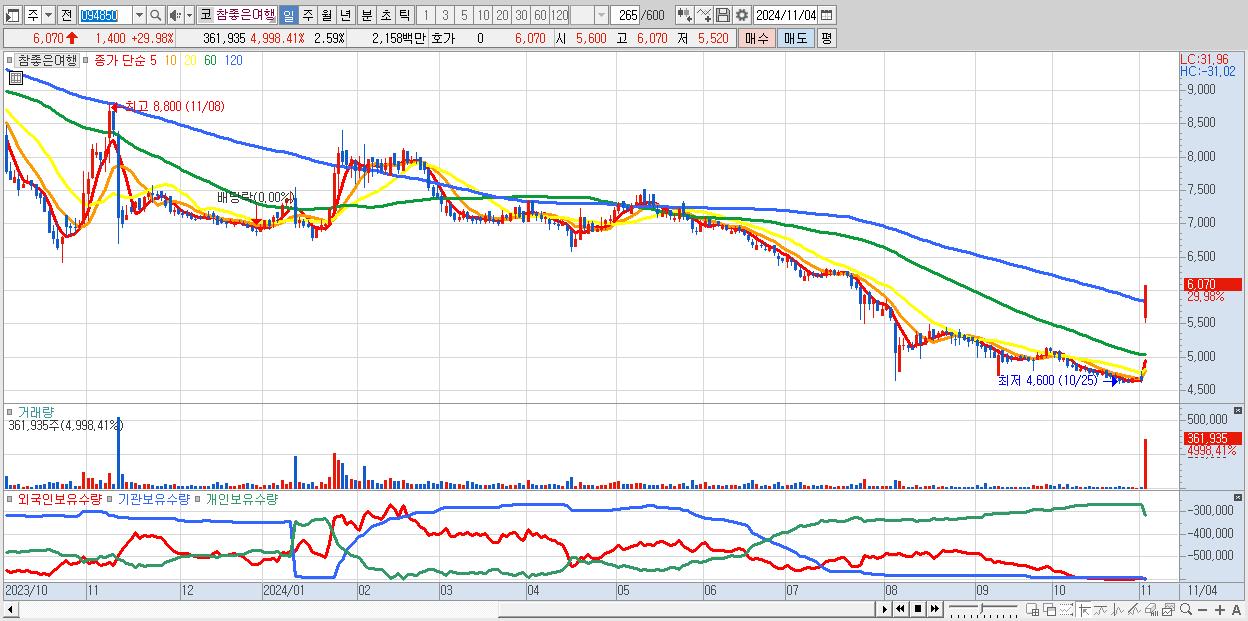Open the calendar date picker icon
The width and height of the screenshot is (1248, 621).
coord(827,15)
